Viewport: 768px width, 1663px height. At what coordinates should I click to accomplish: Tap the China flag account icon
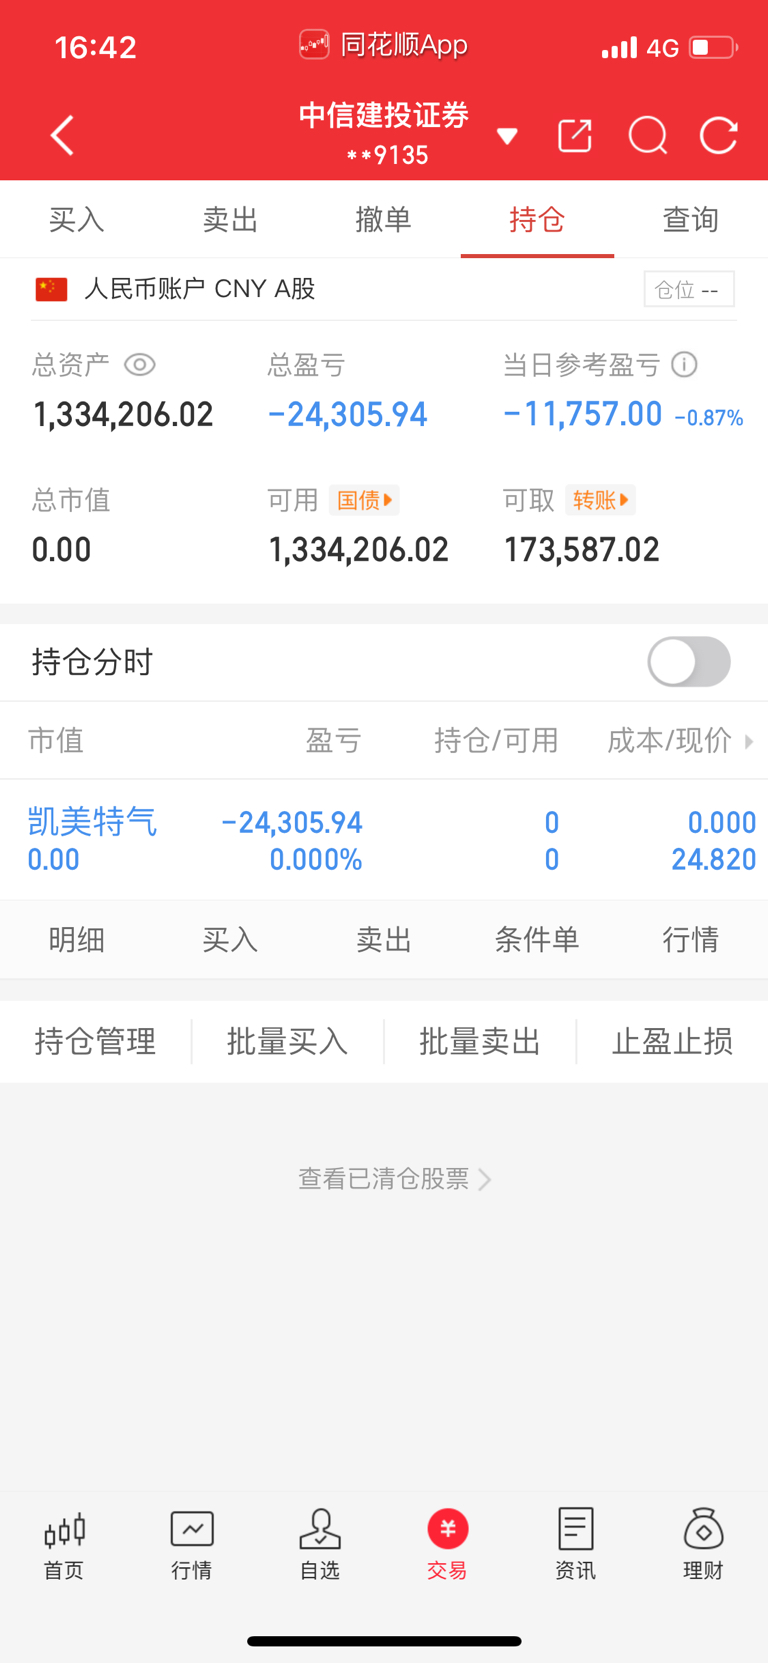coord(51,289)
